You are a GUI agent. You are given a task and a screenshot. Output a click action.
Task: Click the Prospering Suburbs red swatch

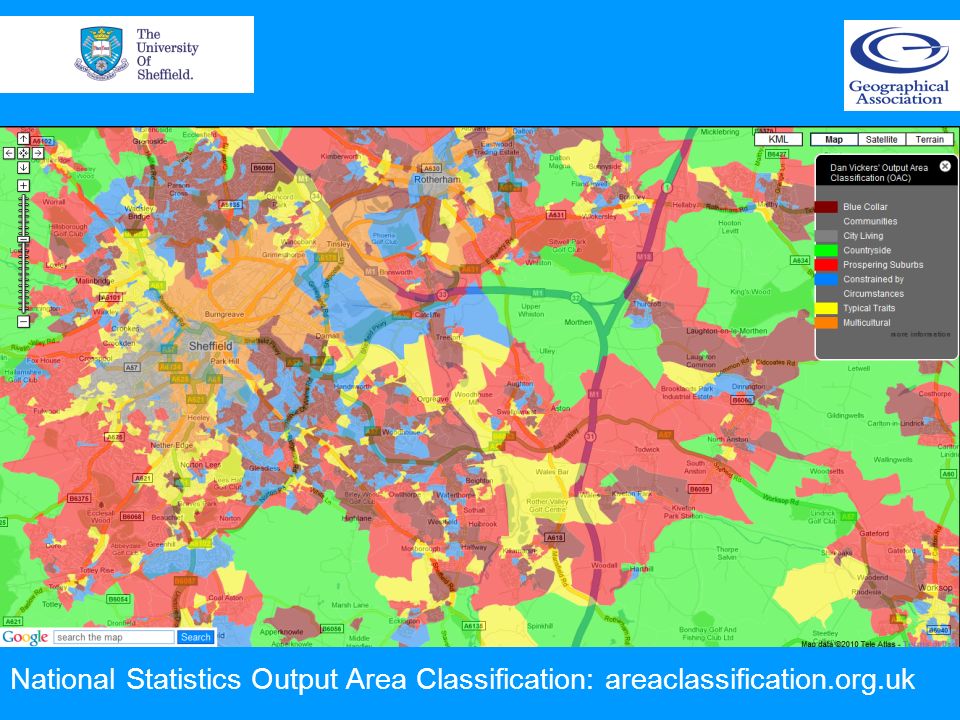click(826, 264)
